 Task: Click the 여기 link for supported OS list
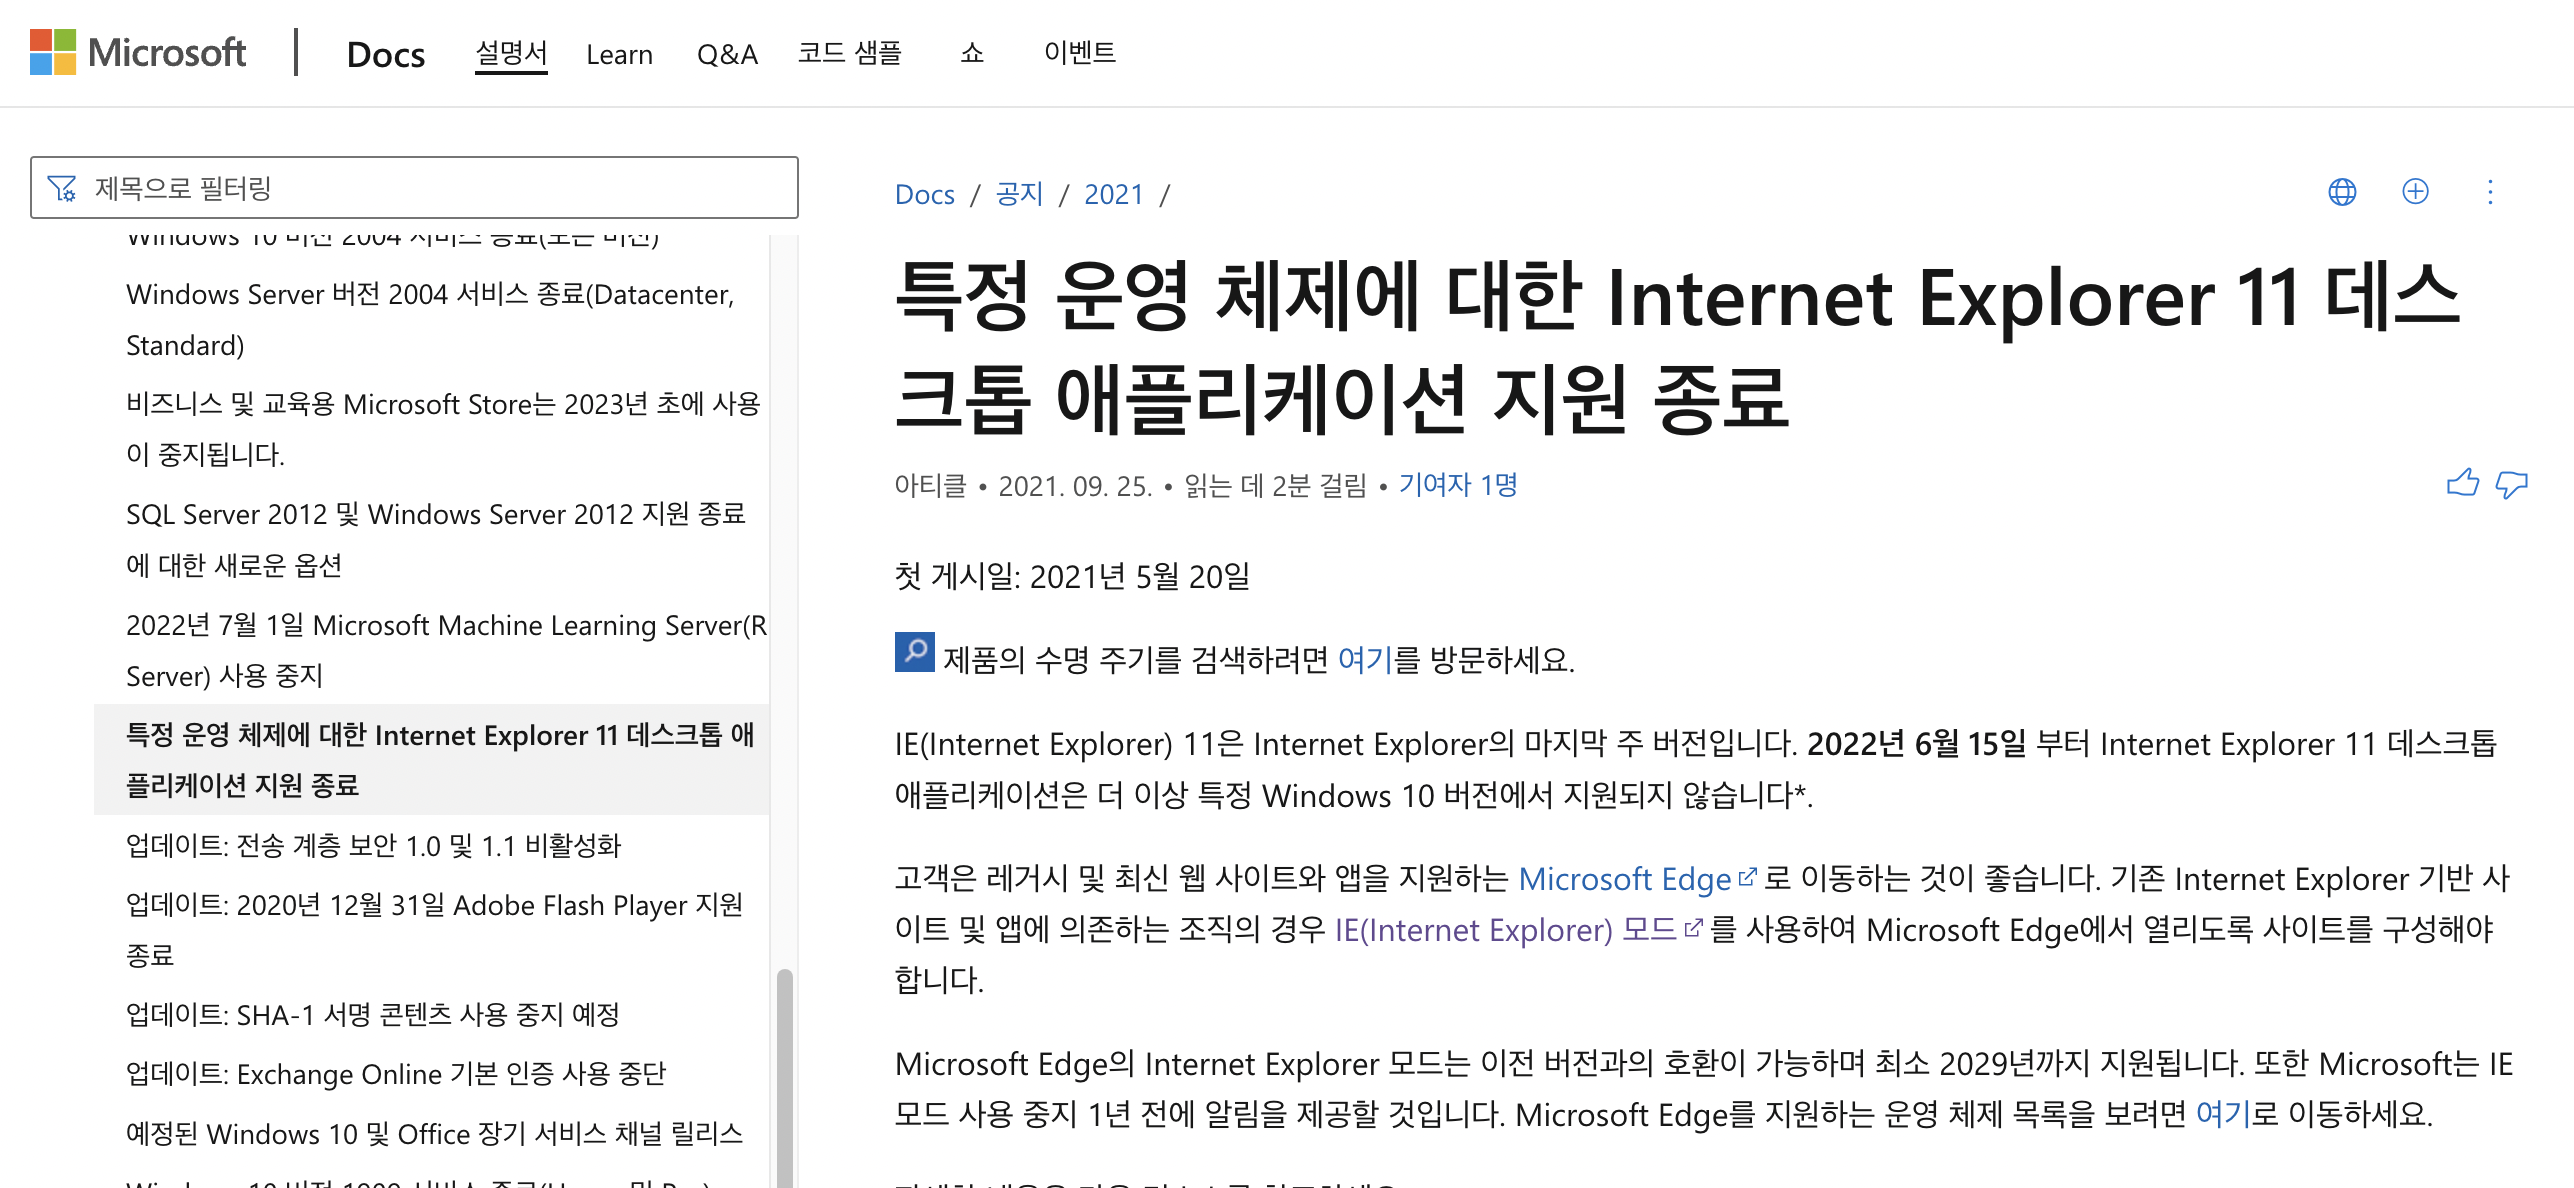(2222, 1114)
